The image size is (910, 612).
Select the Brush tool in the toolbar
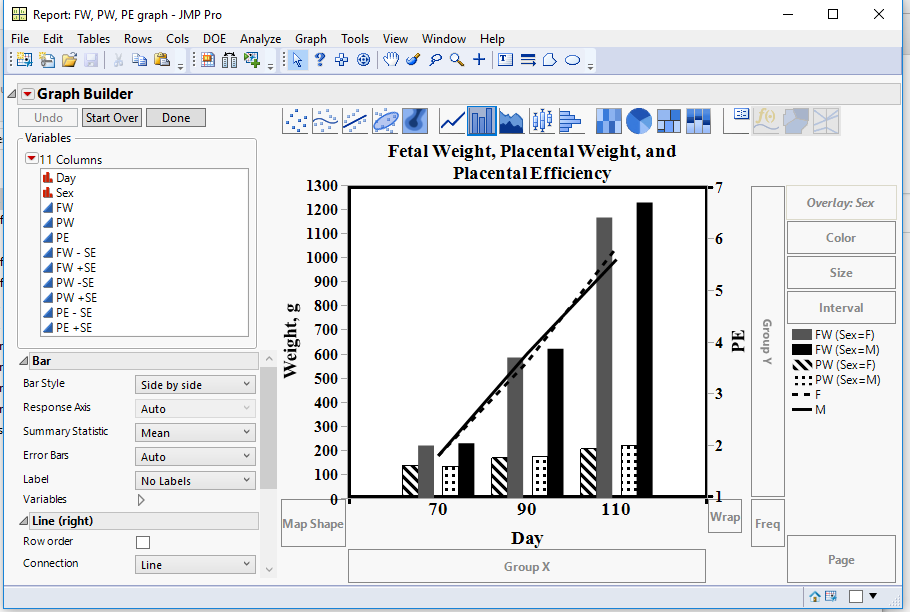click(x=412, y=59)
